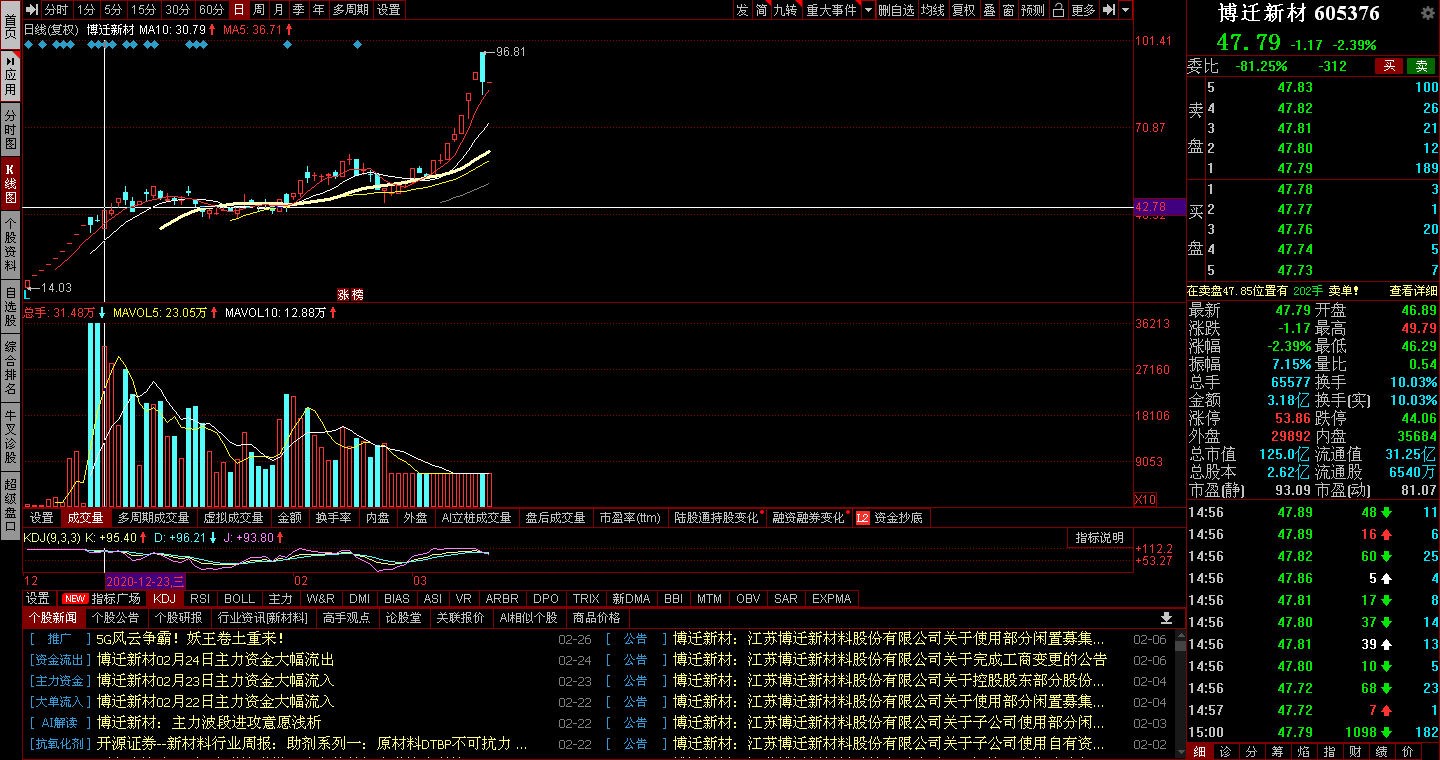This screenshot has width=1440, height=760.
Task: Click the green 卖 sell button
Action: [x=1421, y=66]
